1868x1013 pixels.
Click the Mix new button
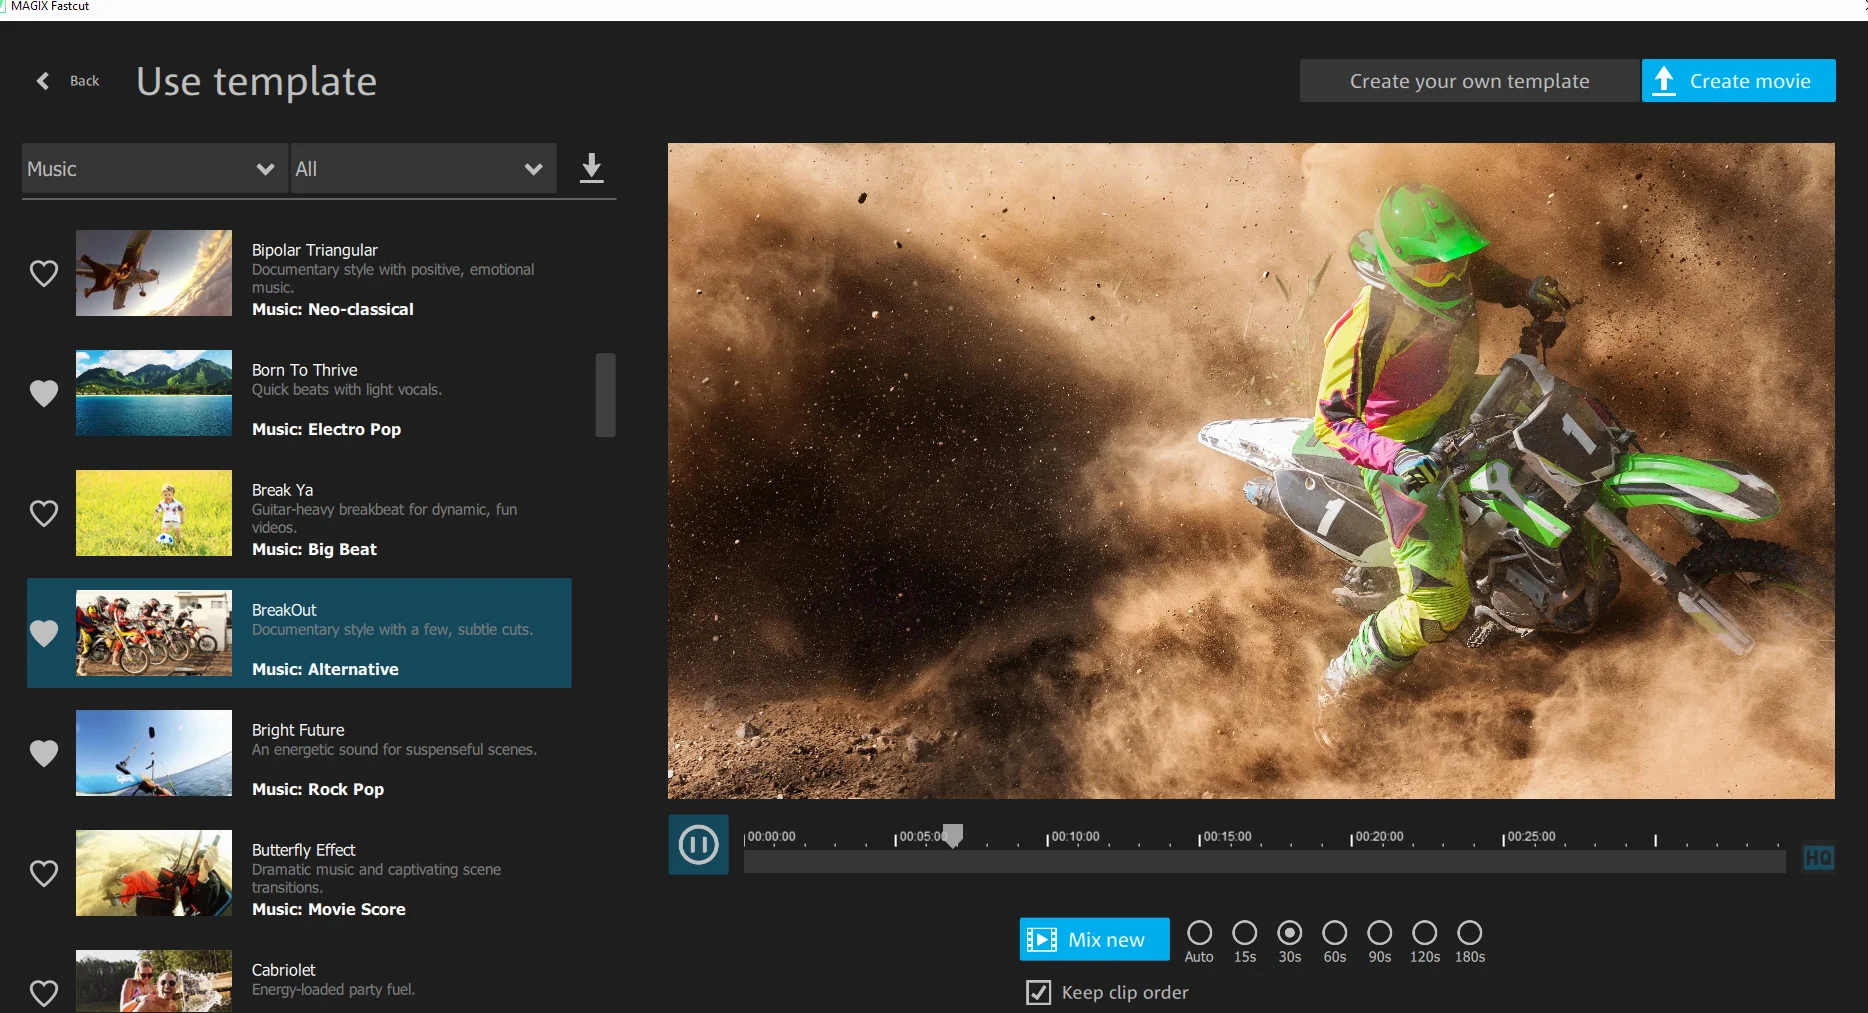[1094, 939]
